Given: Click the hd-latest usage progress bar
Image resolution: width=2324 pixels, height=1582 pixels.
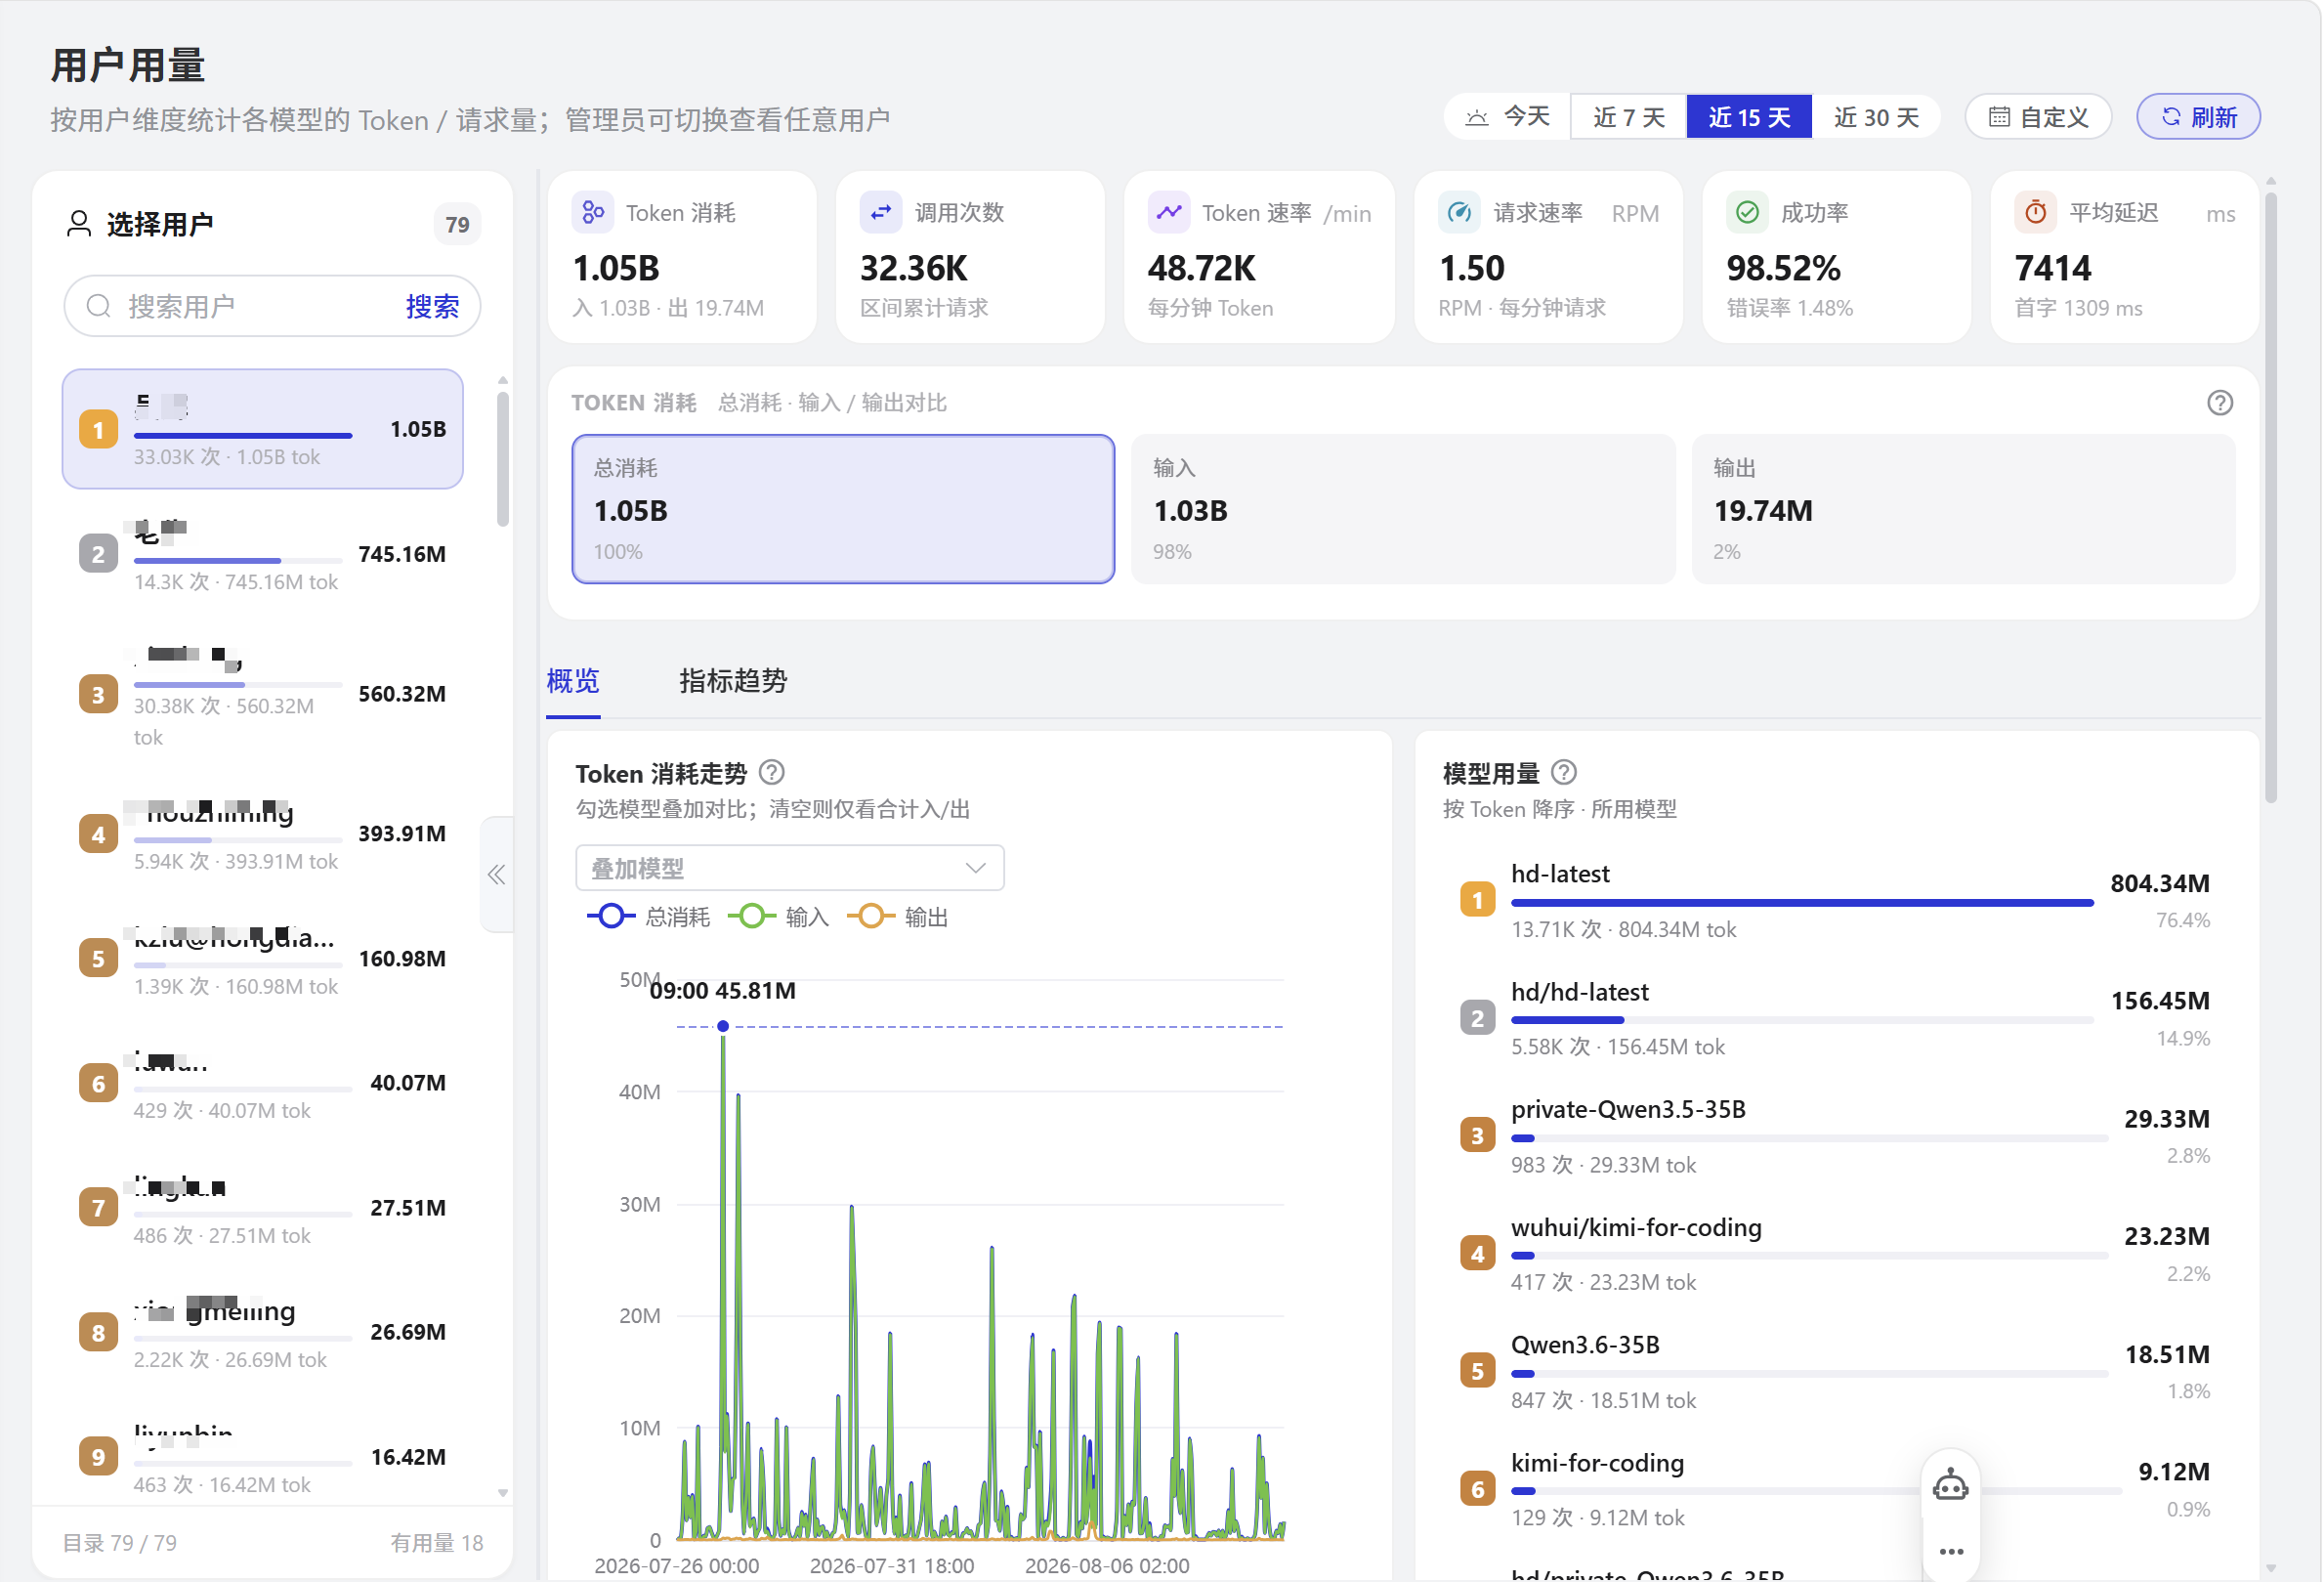Looking at the screenshot, I should [x=1803, y=903].
